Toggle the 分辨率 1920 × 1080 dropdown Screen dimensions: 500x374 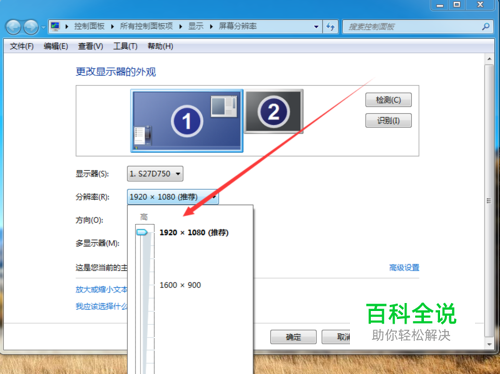click(173, 197)
